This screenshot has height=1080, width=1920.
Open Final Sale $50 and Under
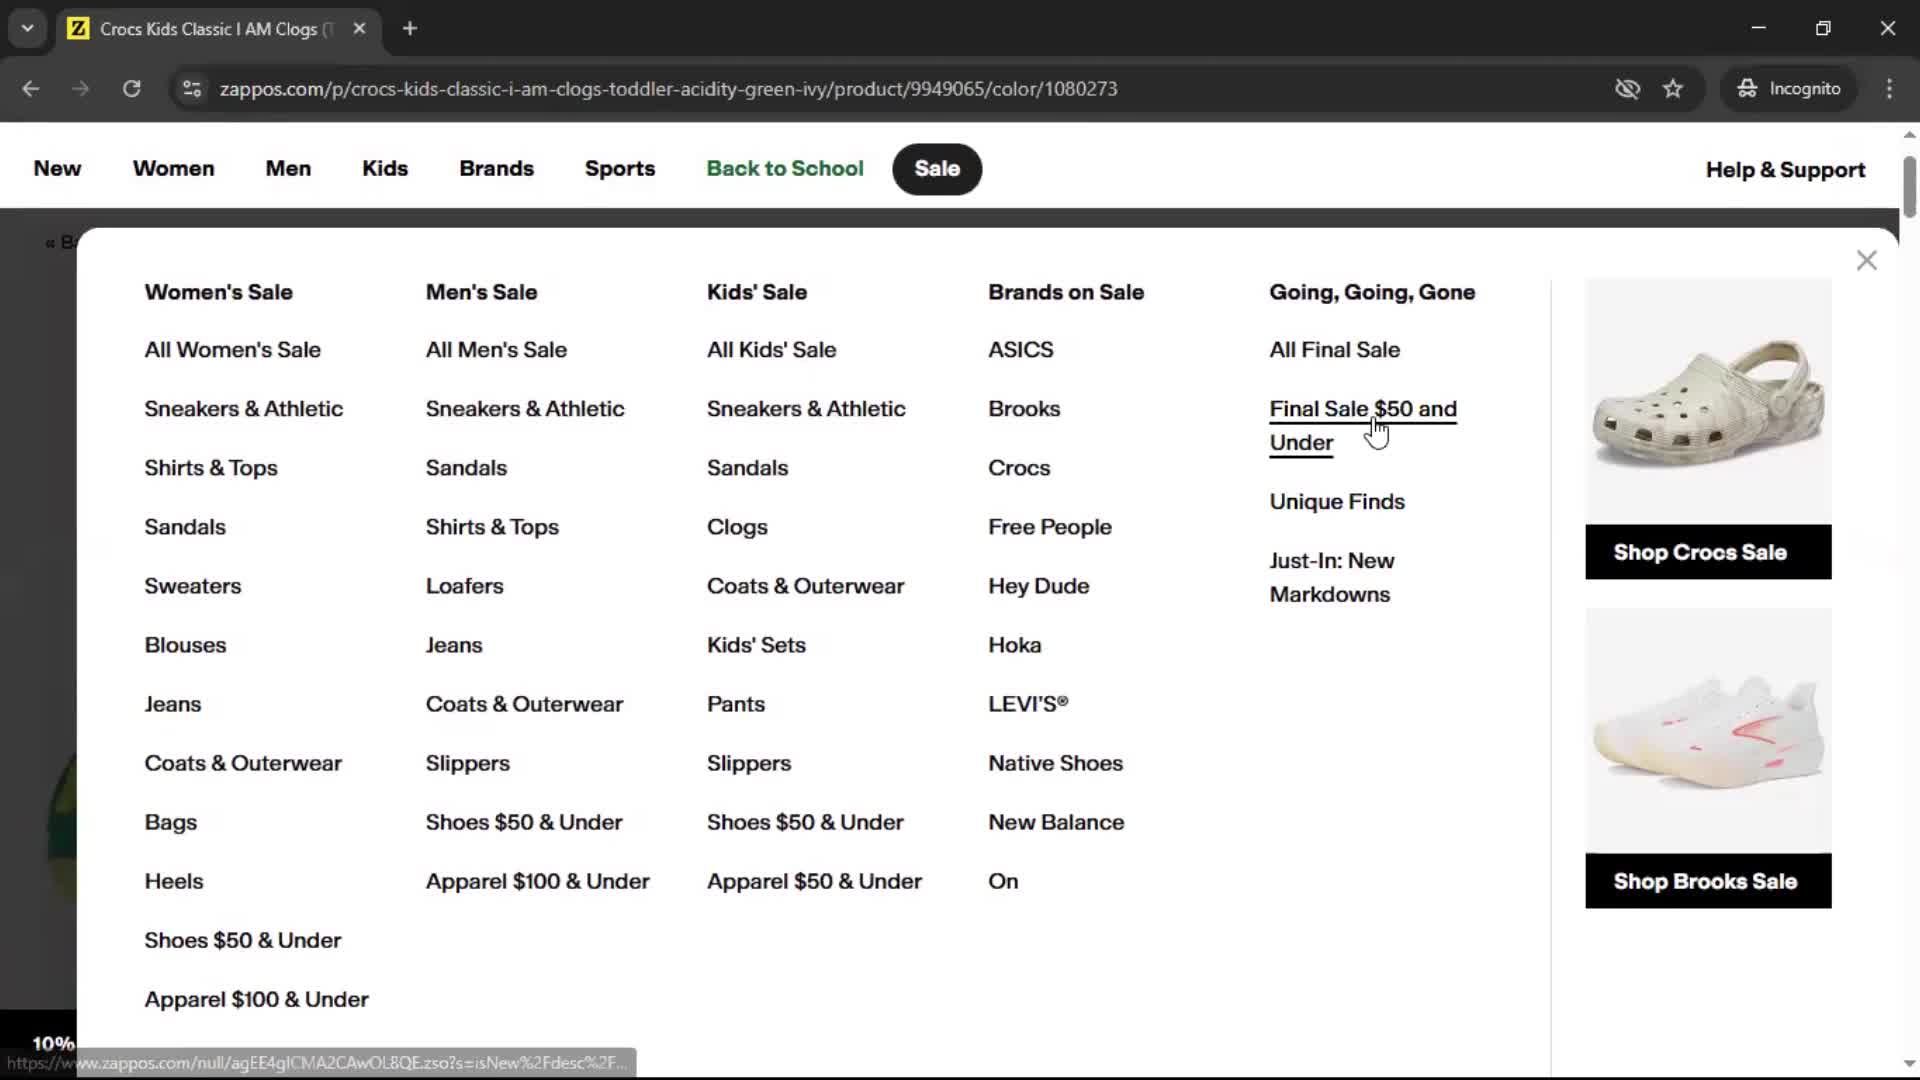[x=1363, y=426]
